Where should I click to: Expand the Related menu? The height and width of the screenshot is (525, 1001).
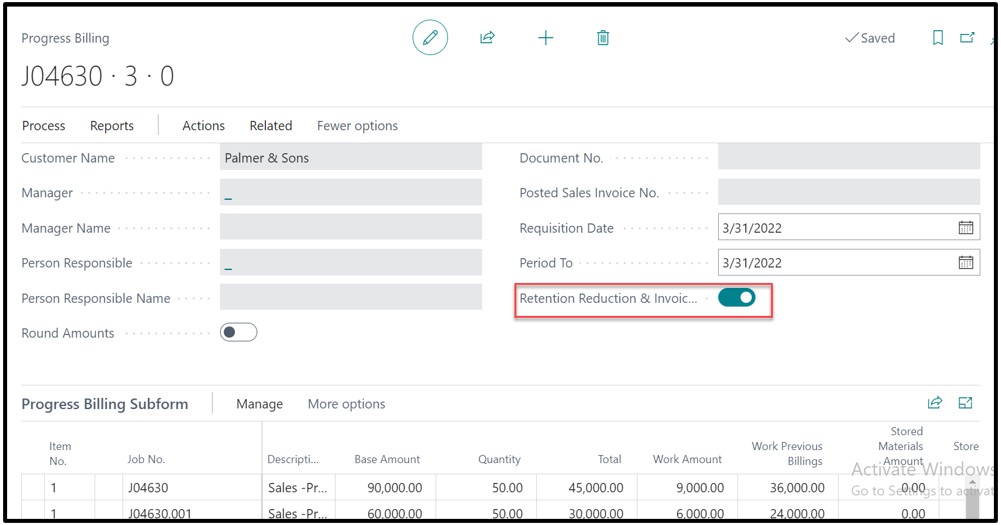pyautogui.click(x=271, y=126)
